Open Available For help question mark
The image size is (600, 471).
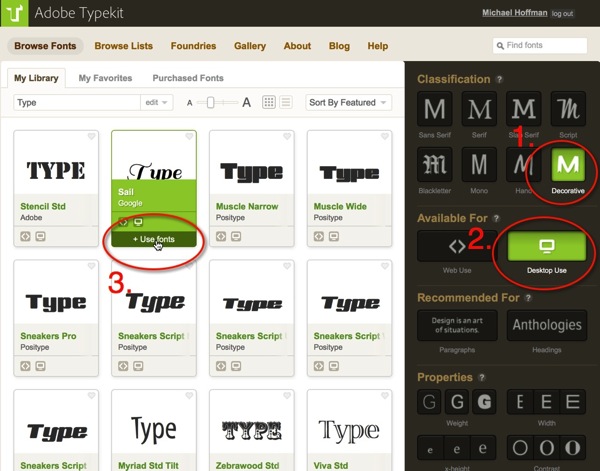point(496,218)
